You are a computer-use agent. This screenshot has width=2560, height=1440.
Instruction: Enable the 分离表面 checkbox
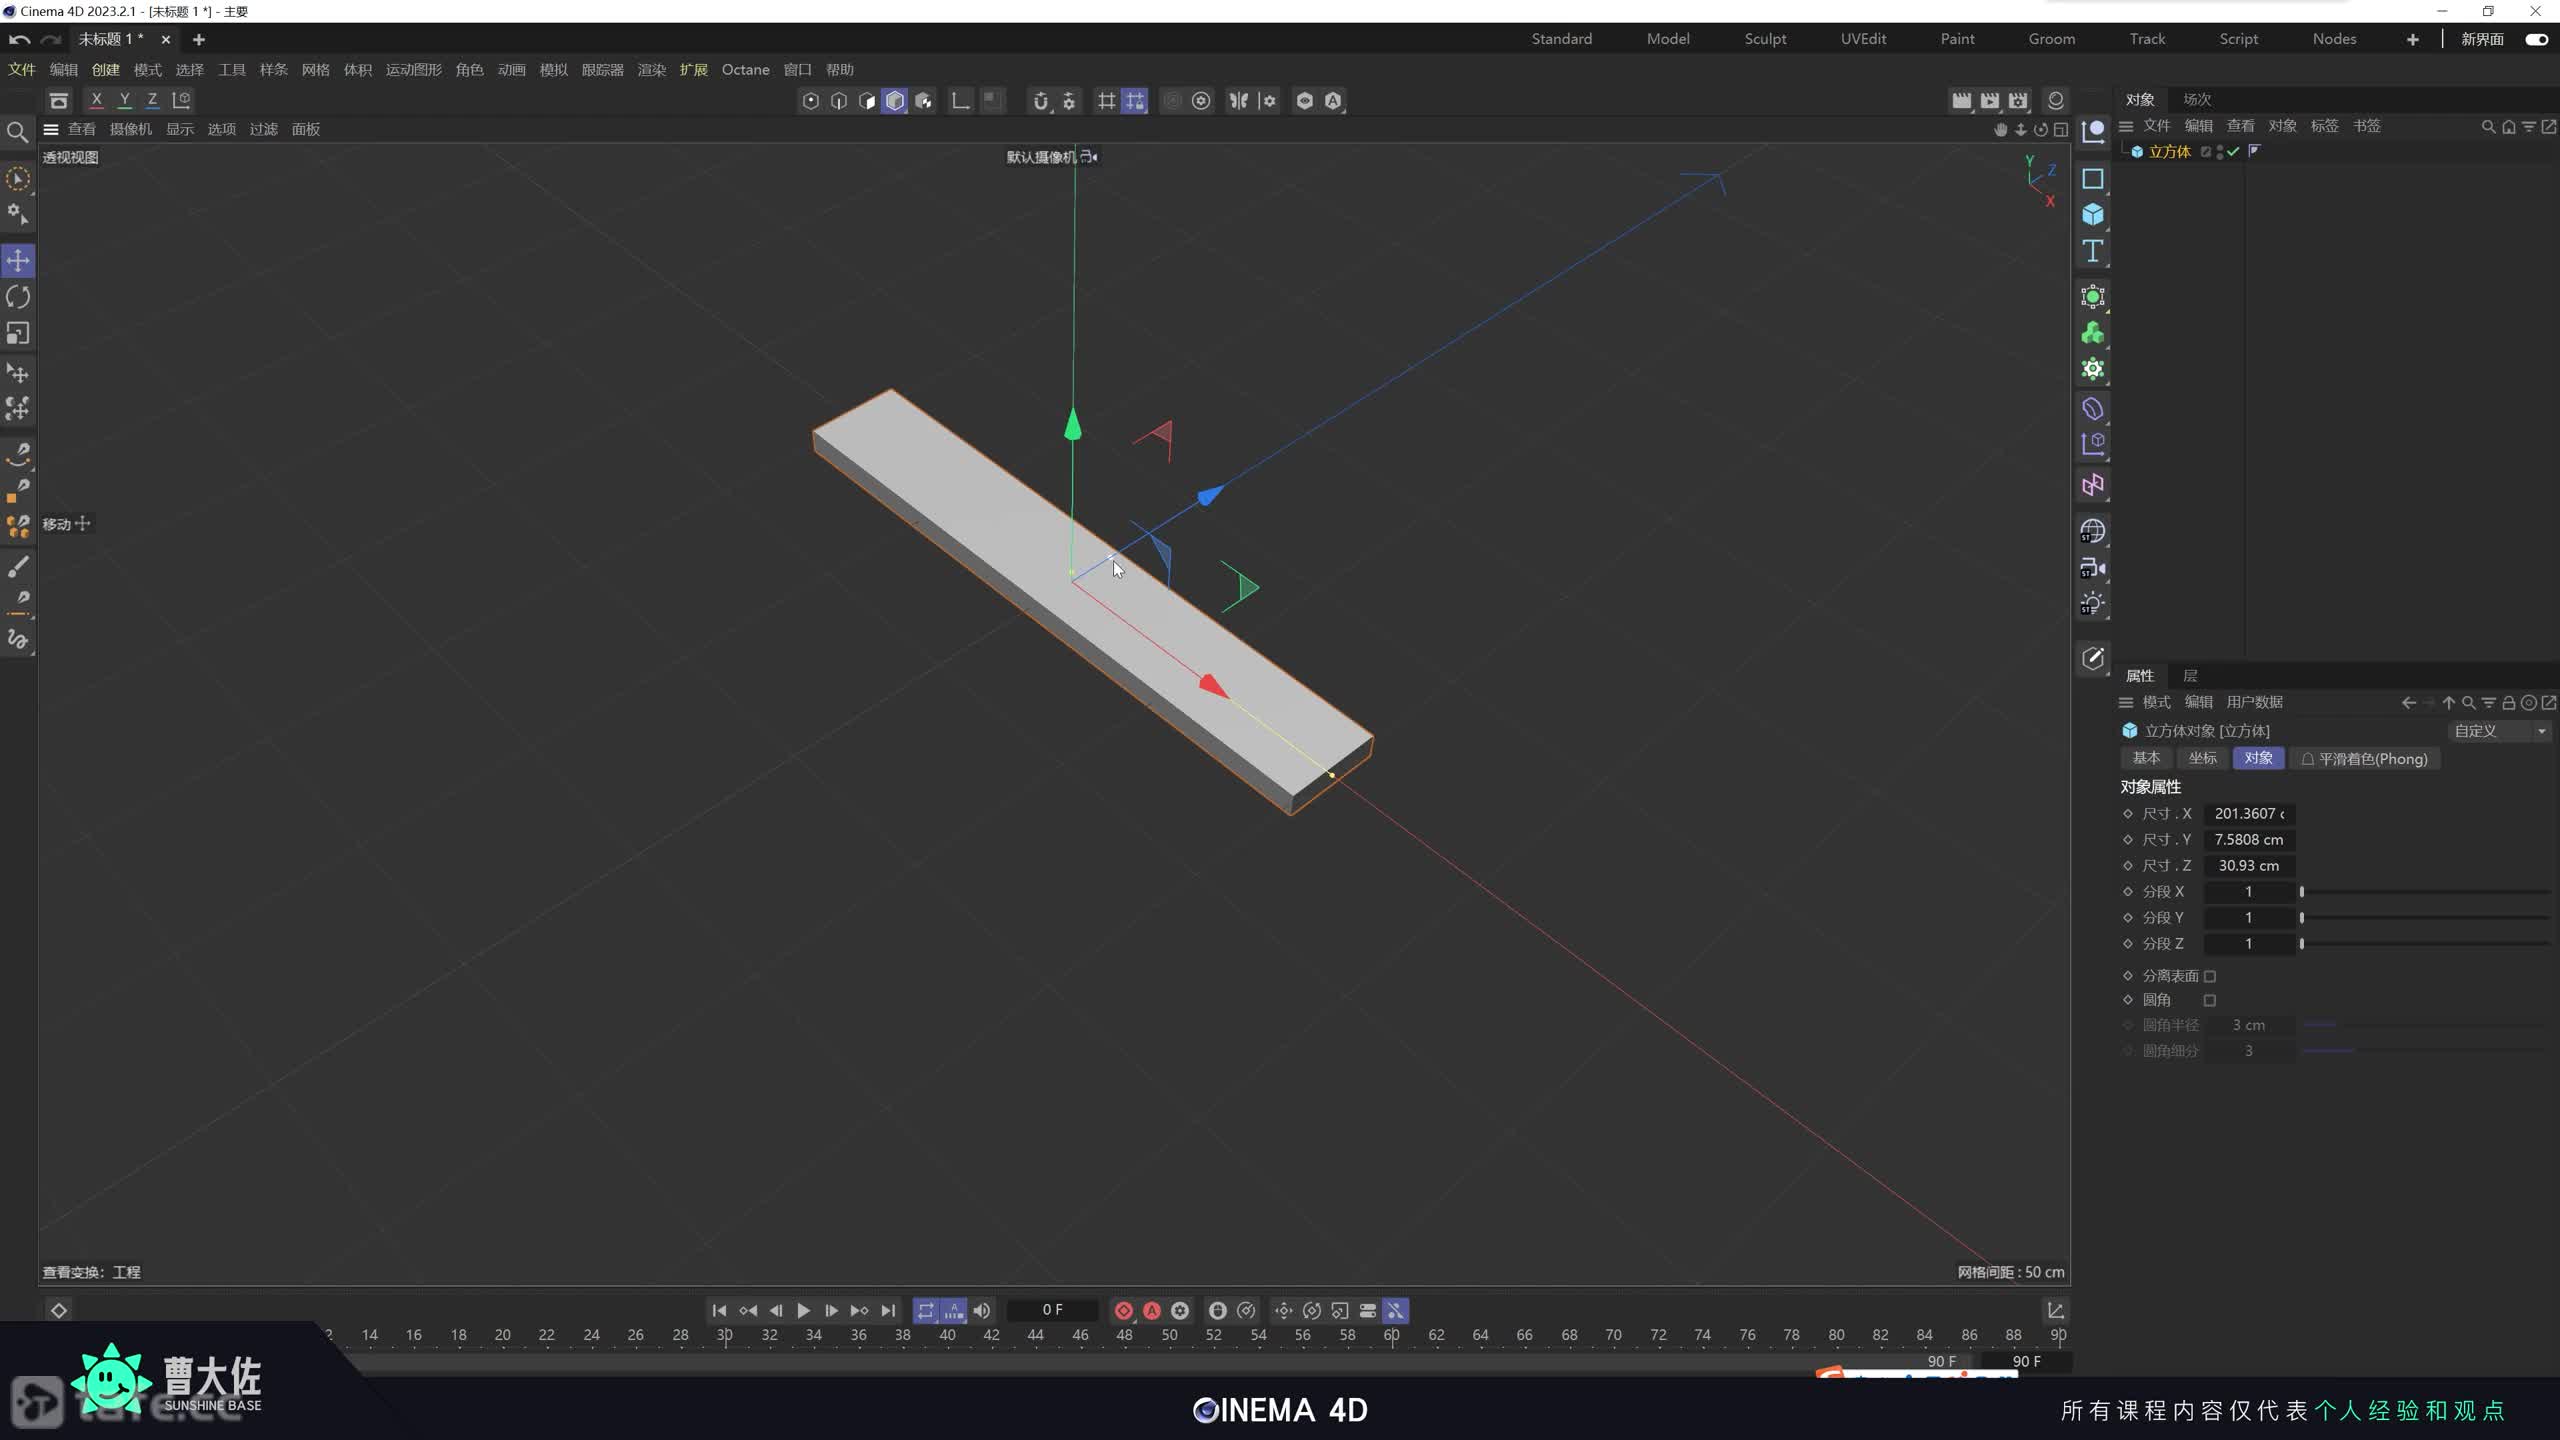(2210, 976)
